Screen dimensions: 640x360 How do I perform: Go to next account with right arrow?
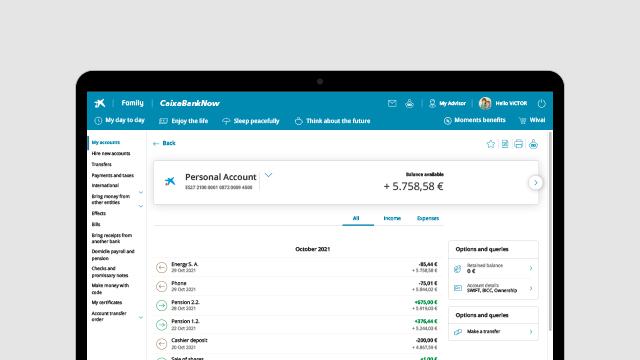pyautogui.click(x=536, y=182)
